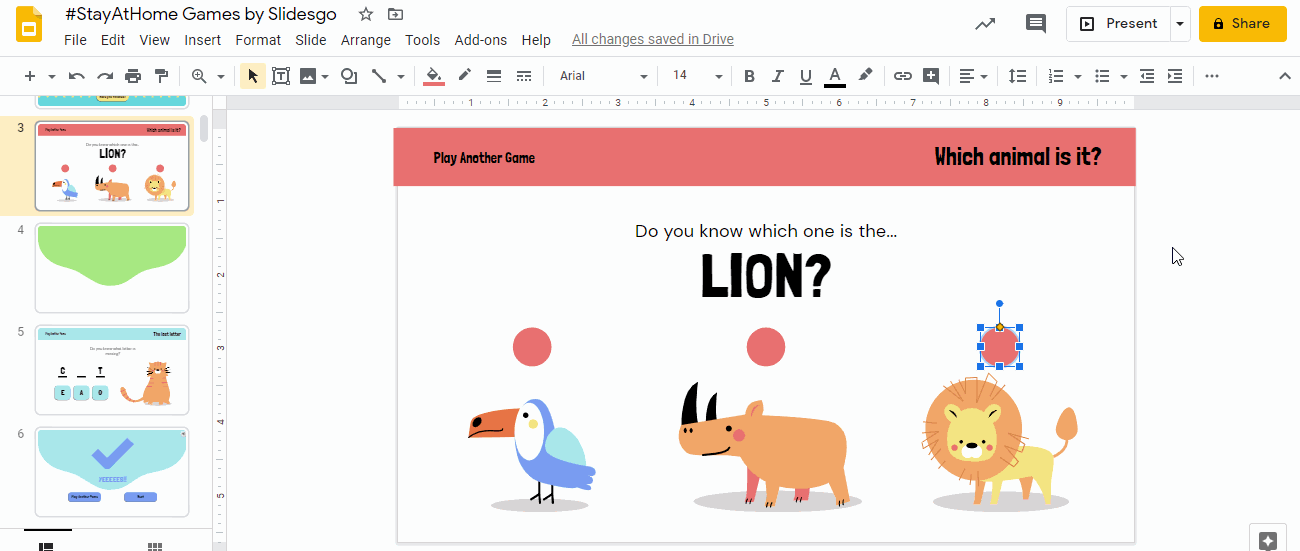Click the Google Slides home logo
Viewport: 1300px width, 551px height.
click(29, 24)
